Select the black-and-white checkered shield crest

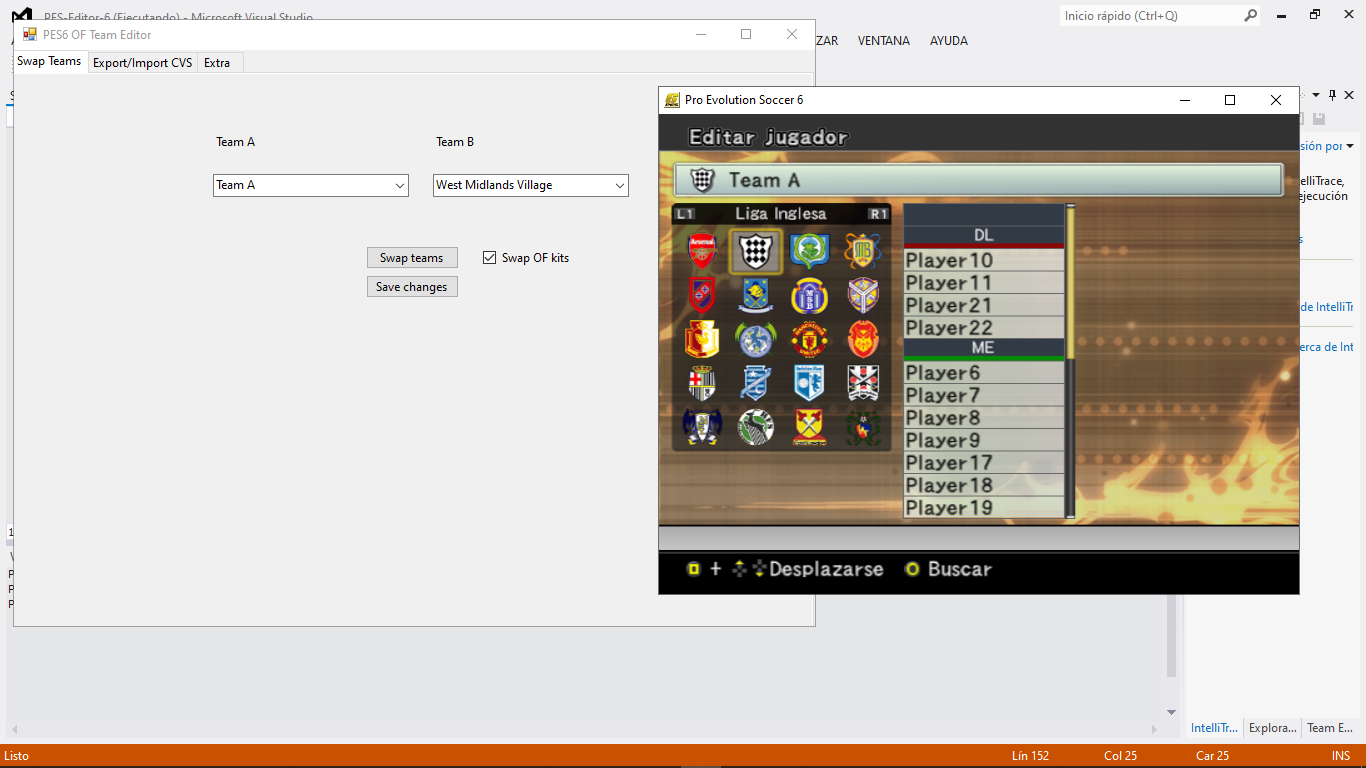point(756,251)
